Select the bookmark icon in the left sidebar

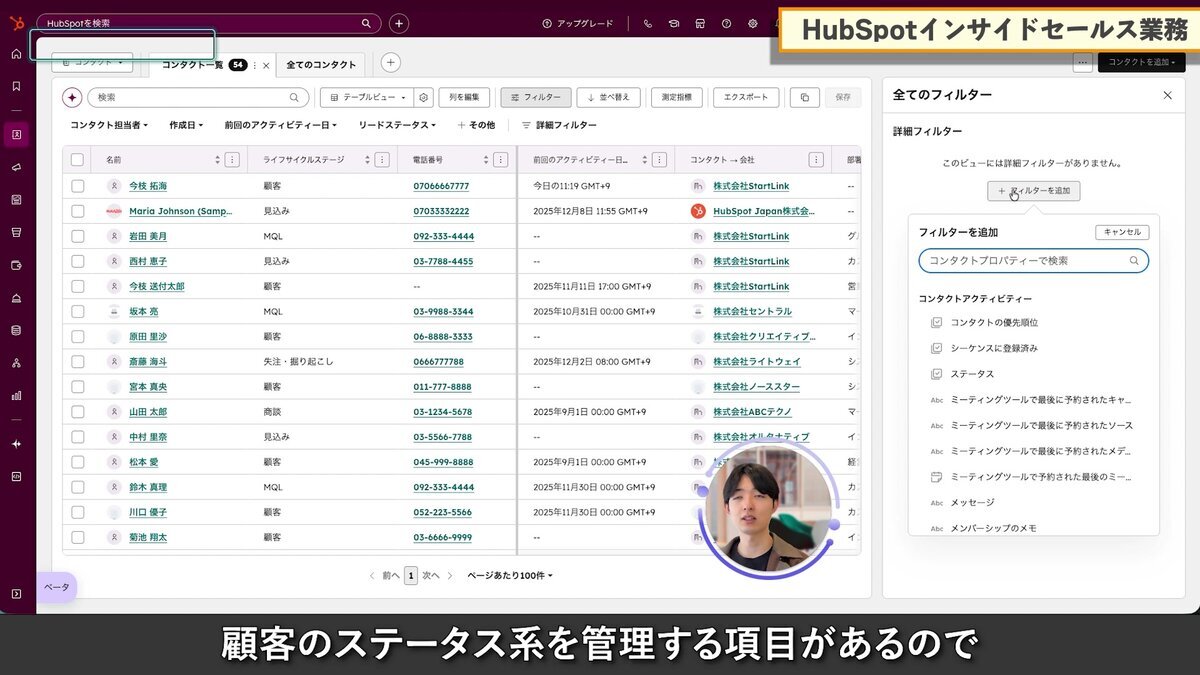[14, 85]
